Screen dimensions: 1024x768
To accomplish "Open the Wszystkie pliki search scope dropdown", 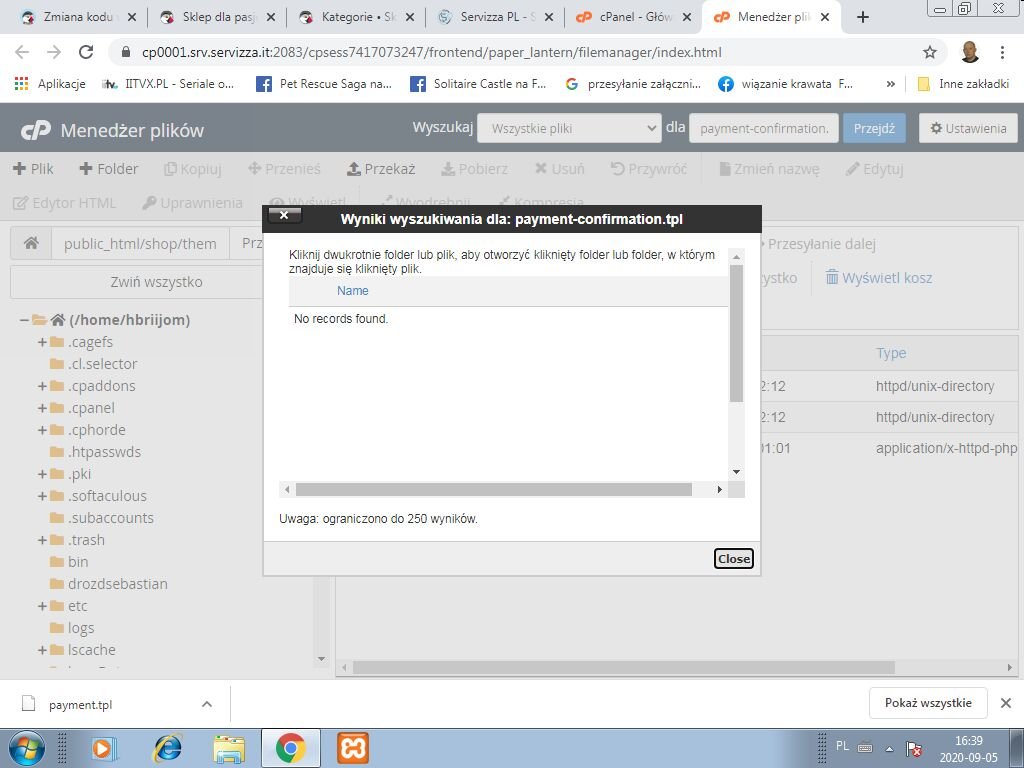I will click(569, 128).
